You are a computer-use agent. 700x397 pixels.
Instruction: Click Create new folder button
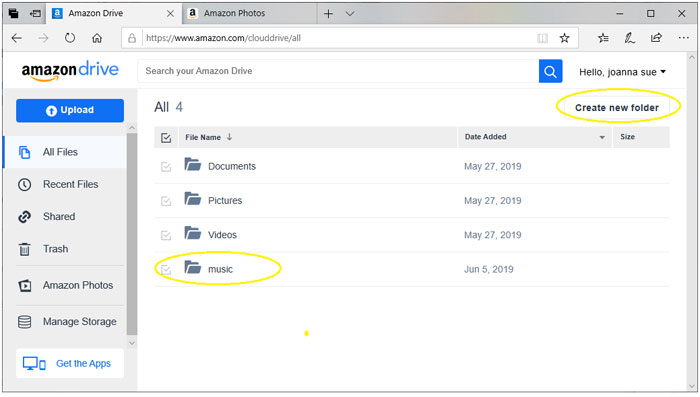pyautogui.click(x=617, y=108)
